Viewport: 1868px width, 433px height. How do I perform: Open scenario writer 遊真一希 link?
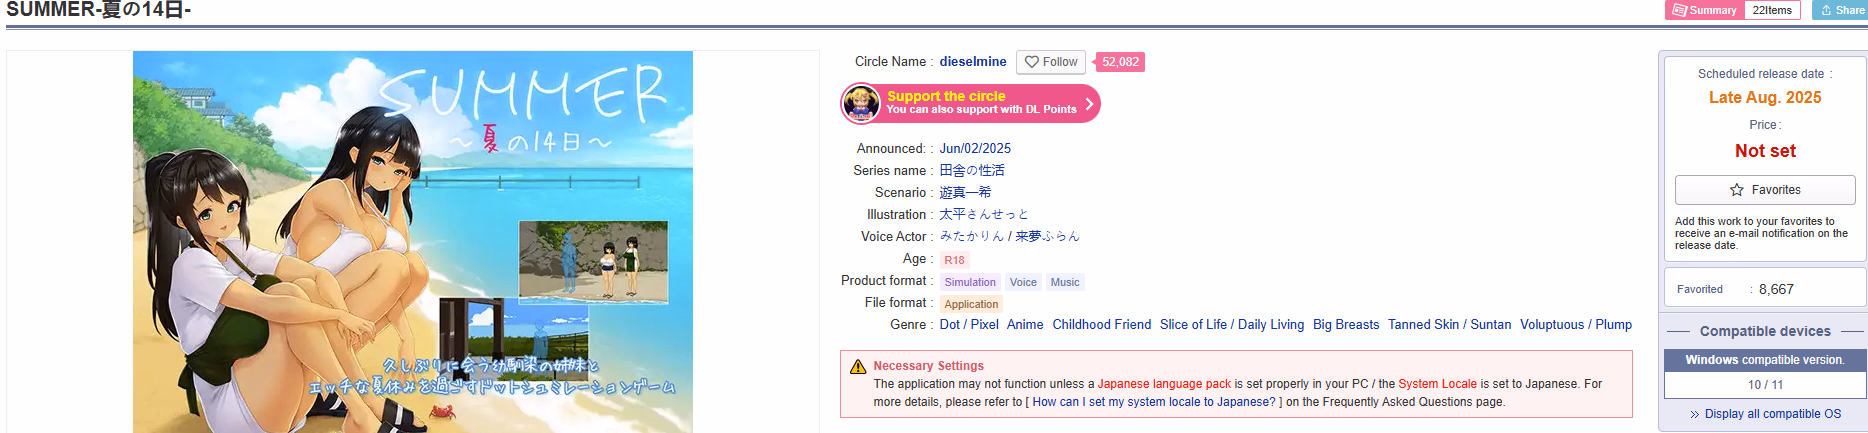click(x=965, y=192)
